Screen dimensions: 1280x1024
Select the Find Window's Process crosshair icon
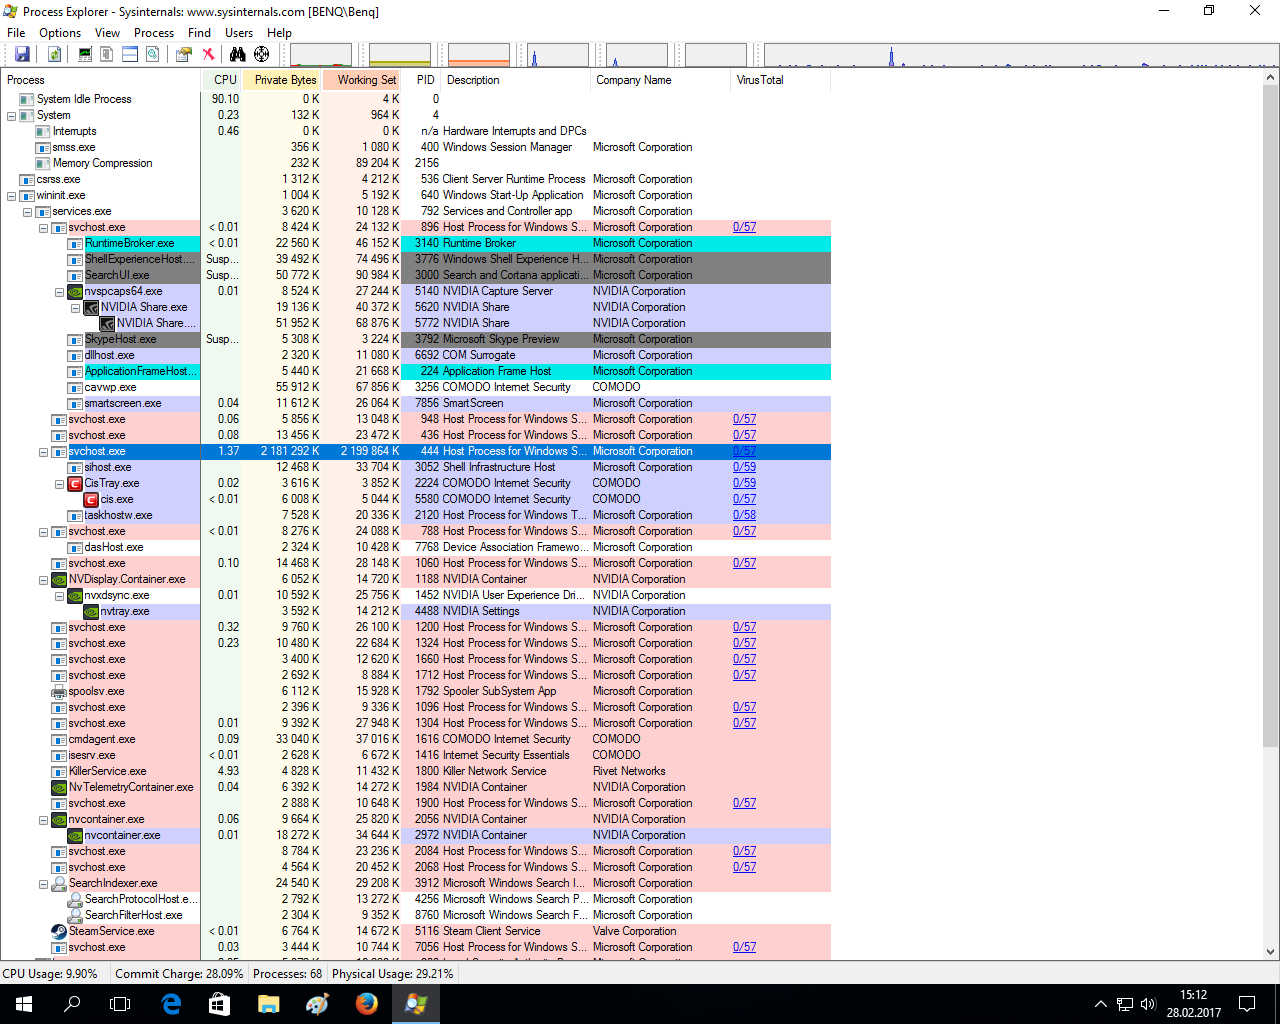point(262,54)
